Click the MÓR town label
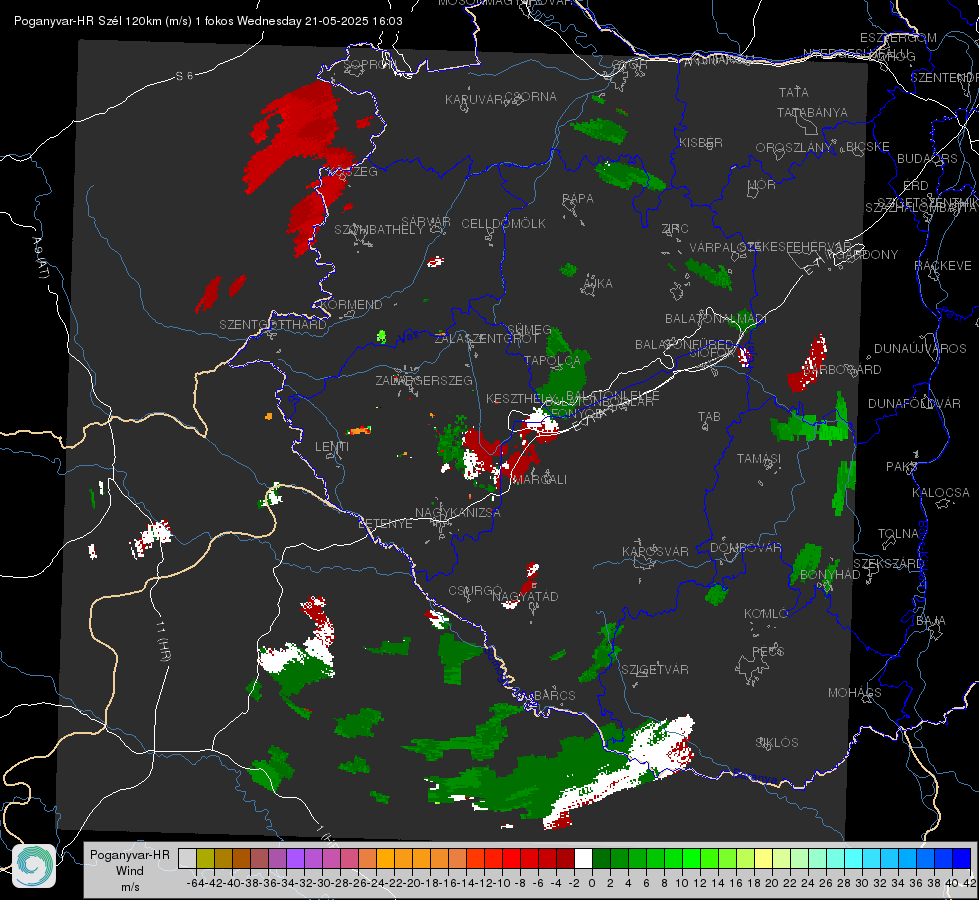 [762, 185]
